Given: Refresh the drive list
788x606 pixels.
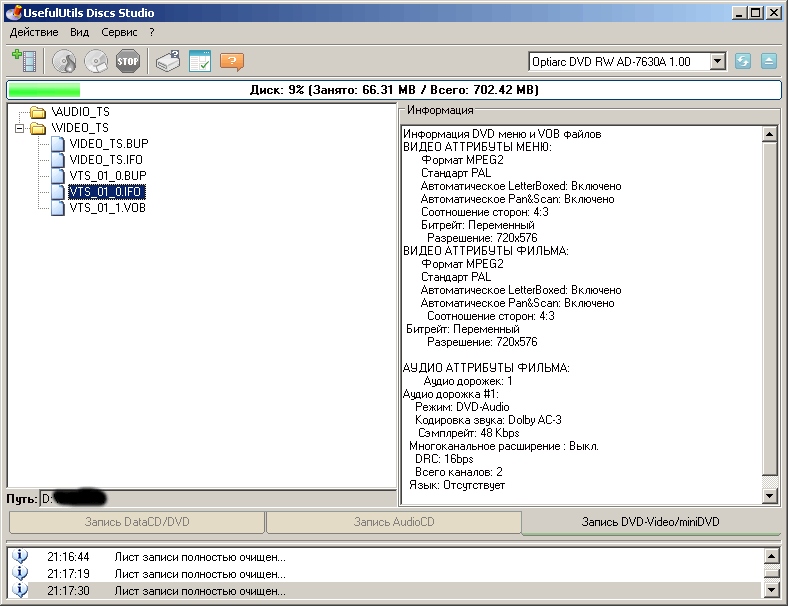Looking at the screenshot, I should point(743,62).
